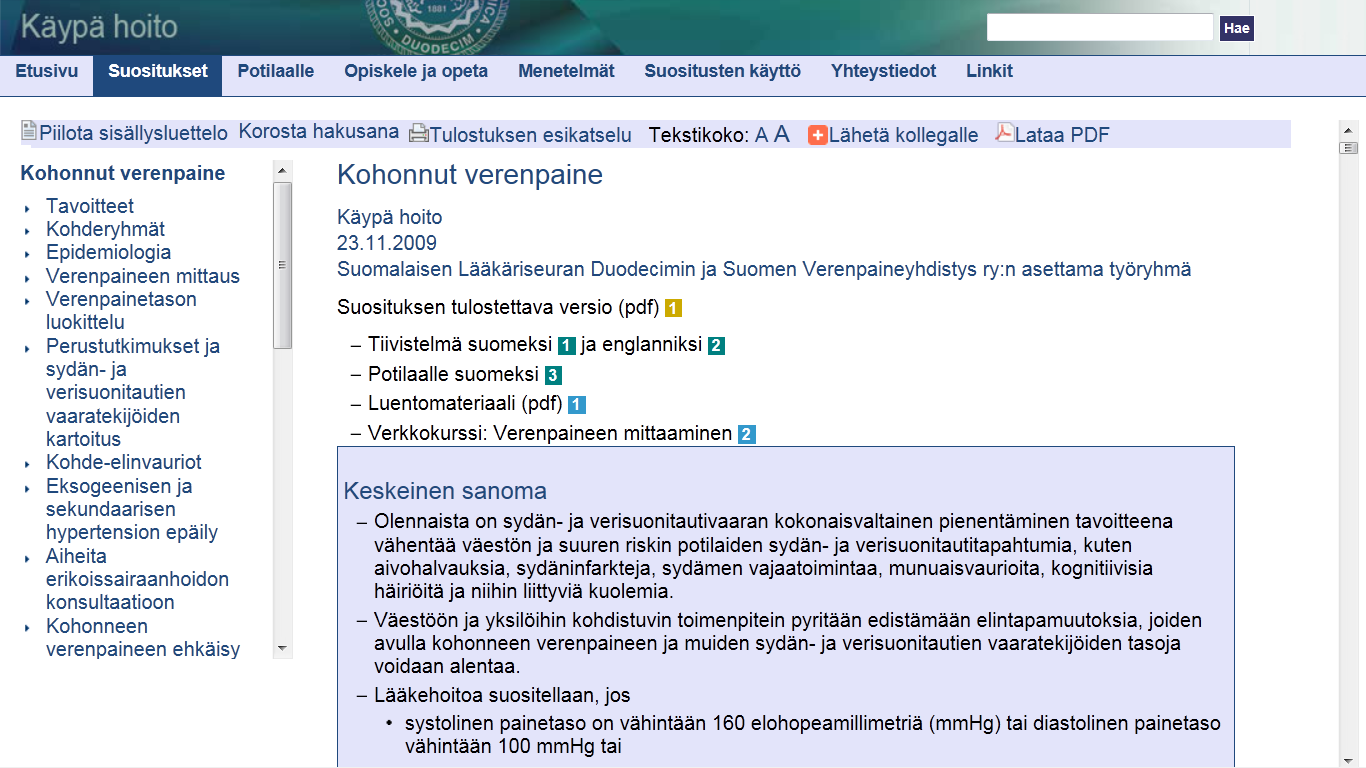Click the sidebar scrollbar thumb
The width and height of the screenshot is (1366, 768).
283,265
